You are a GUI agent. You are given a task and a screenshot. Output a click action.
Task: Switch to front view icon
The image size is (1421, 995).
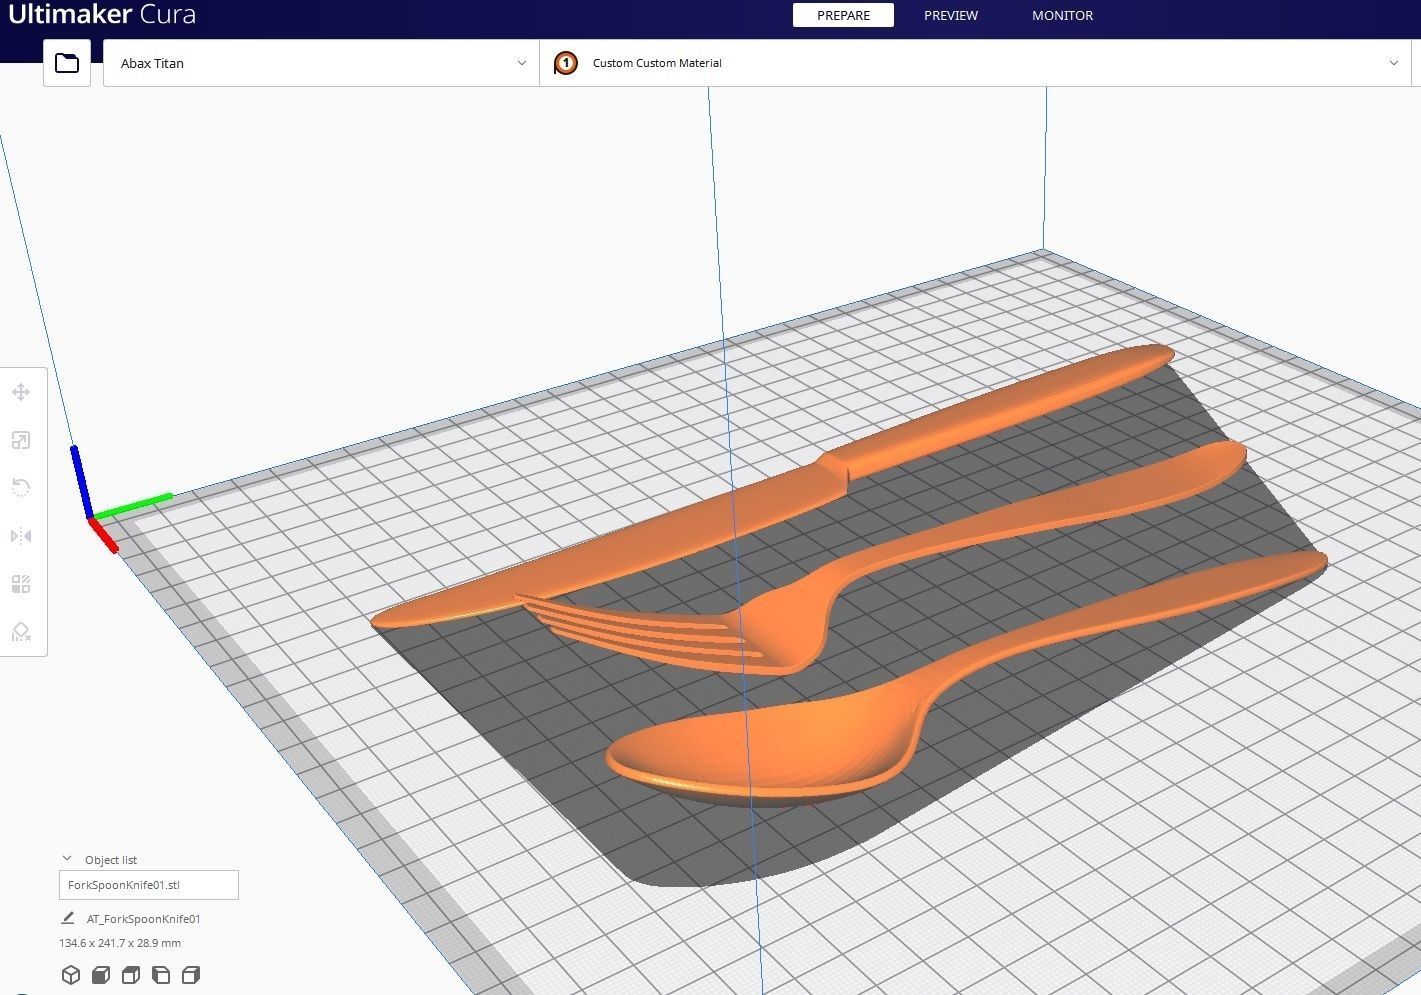(101, 975)
